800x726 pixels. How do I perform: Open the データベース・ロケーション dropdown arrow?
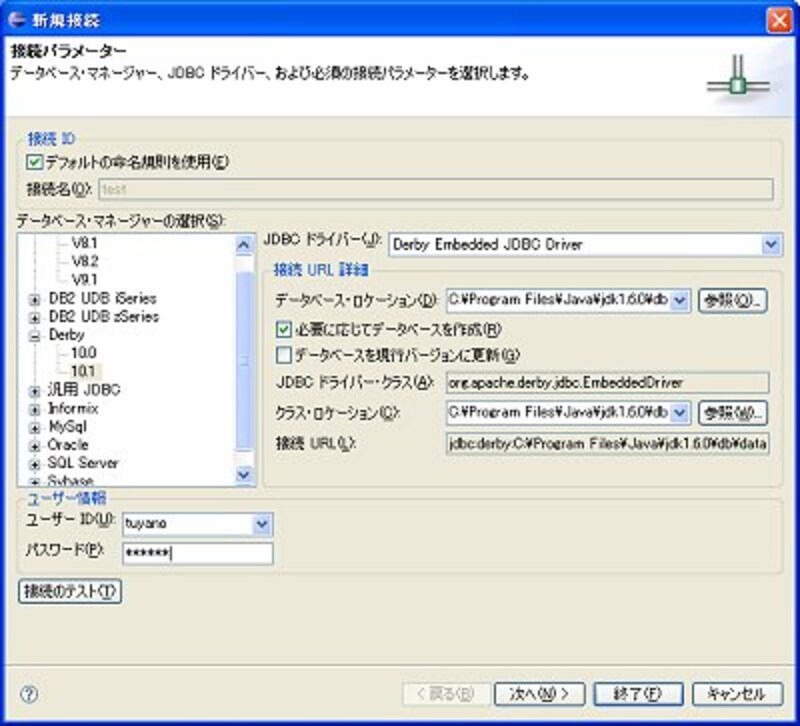coord(680,300)
